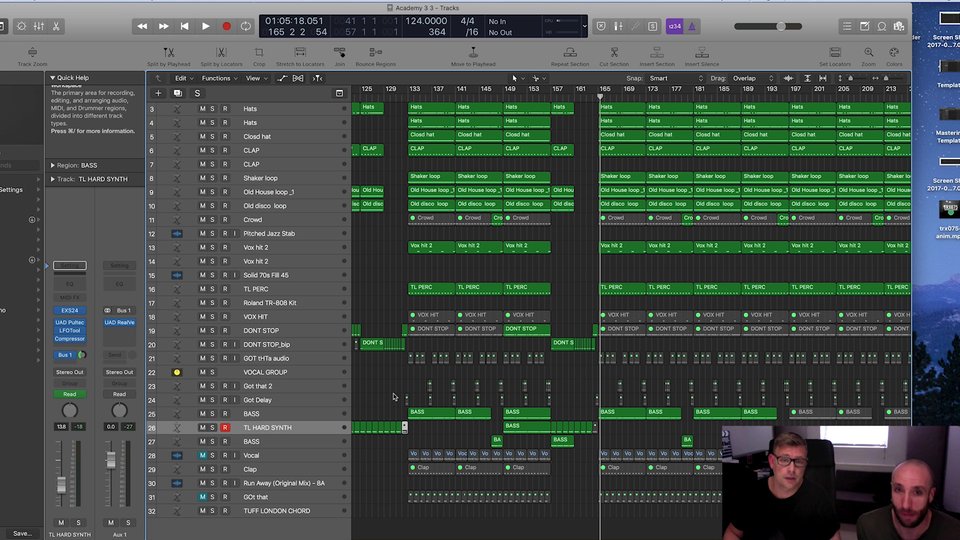
Task: Click Stretch to Locators icon
Action: pyautogui.click(x=300, y=53)
